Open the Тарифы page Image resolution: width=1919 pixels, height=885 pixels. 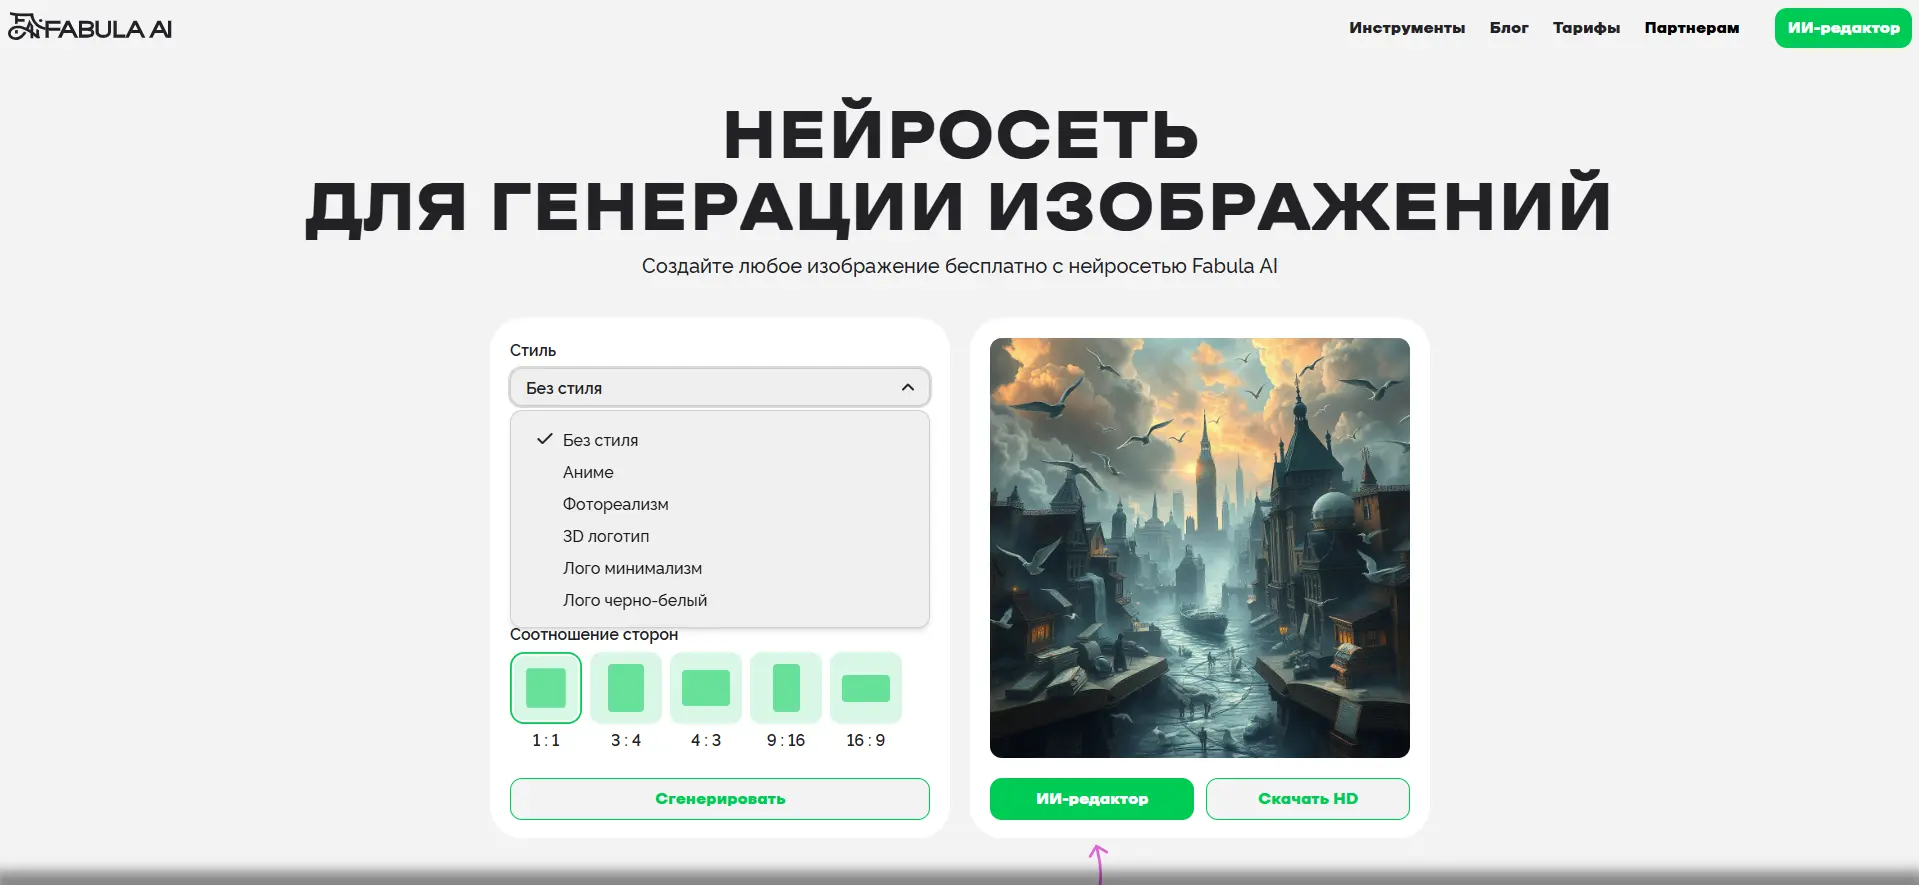1586,28
